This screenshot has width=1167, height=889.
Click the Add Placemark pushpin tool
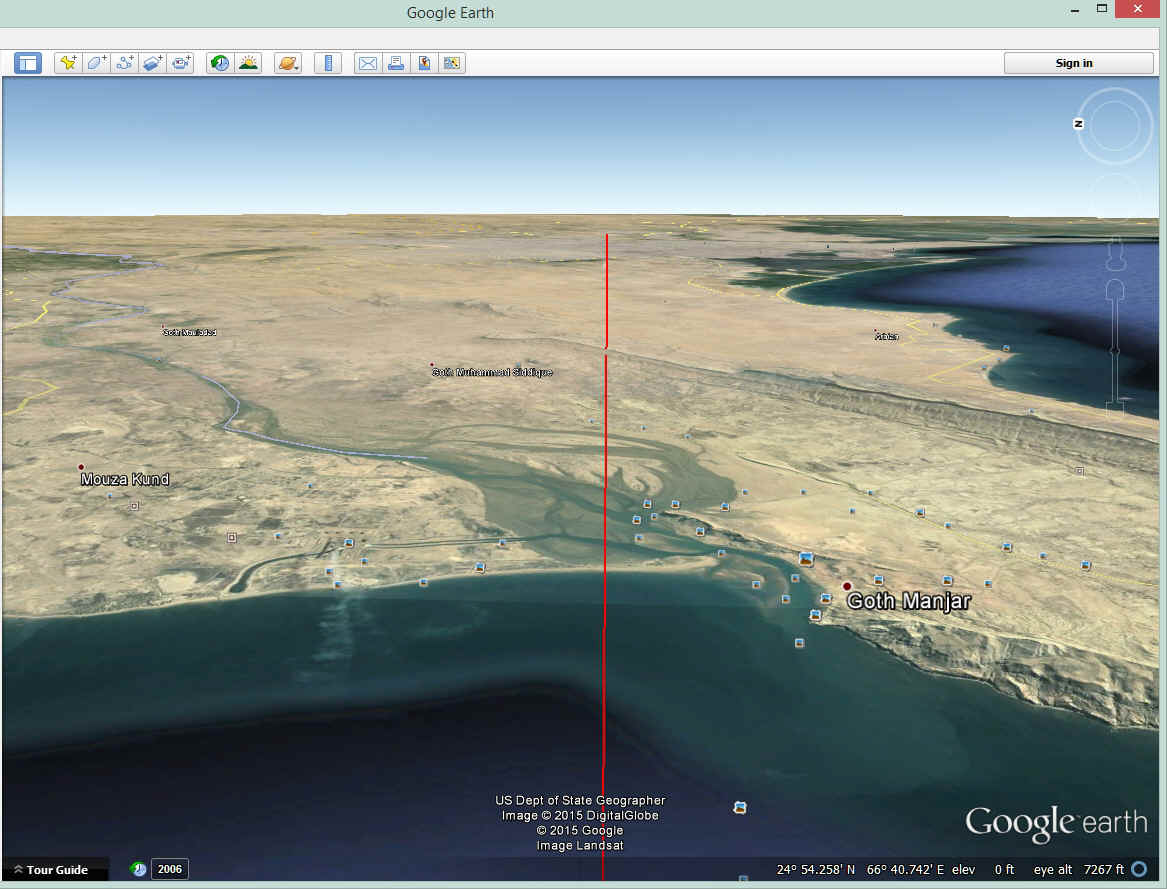point(68,63)
